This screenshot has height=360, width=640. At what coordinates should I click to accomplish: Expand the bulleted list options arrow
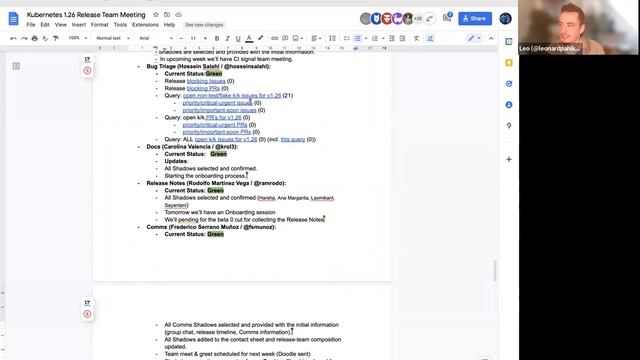click(366, 38)
